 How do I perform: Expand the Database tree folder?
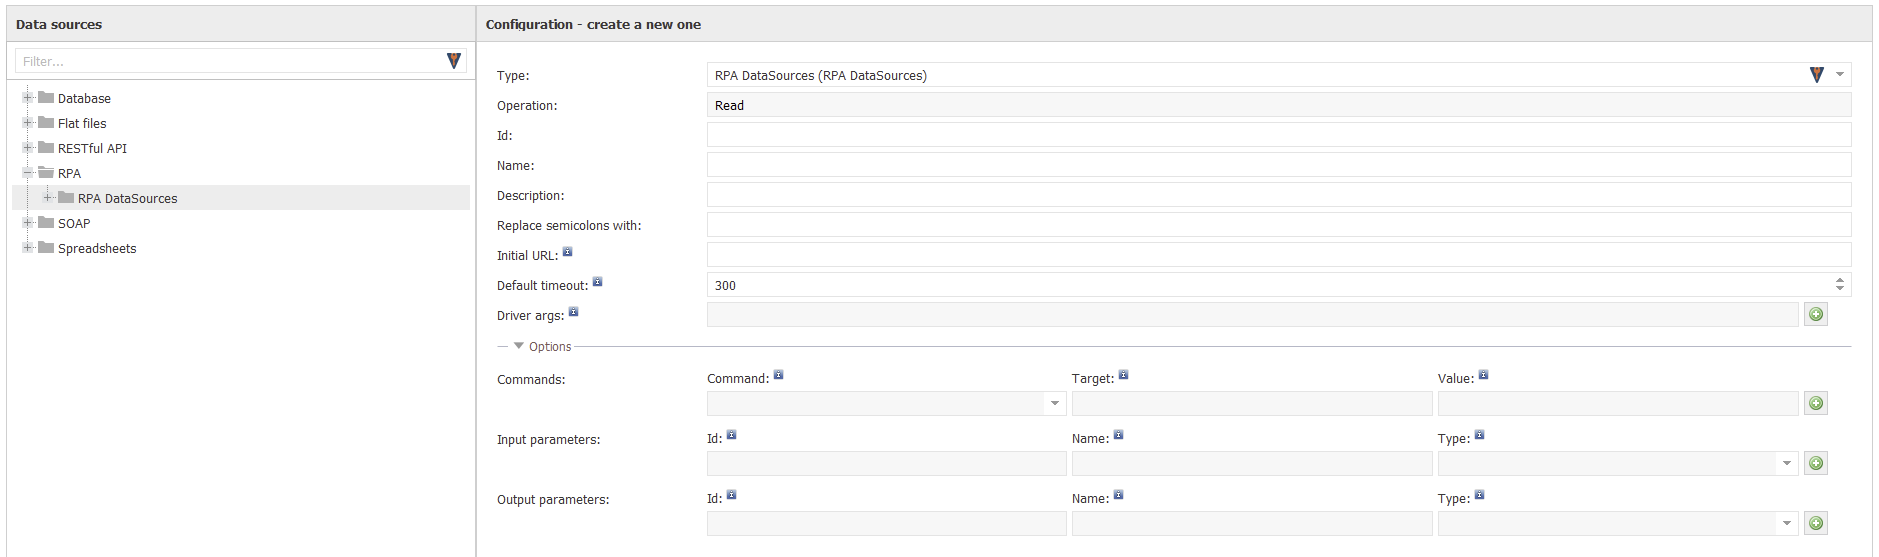[x=28, y=98]
